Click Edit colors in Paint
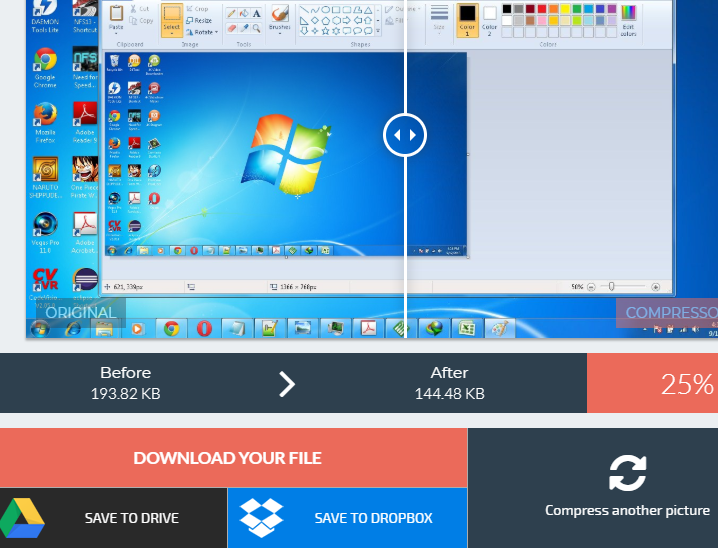 [628, 20]
